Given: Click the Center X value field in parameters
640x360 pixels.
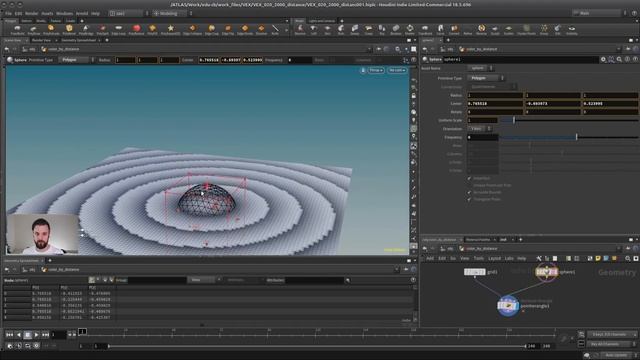Looking at the screenshot, I should [495, 104].
